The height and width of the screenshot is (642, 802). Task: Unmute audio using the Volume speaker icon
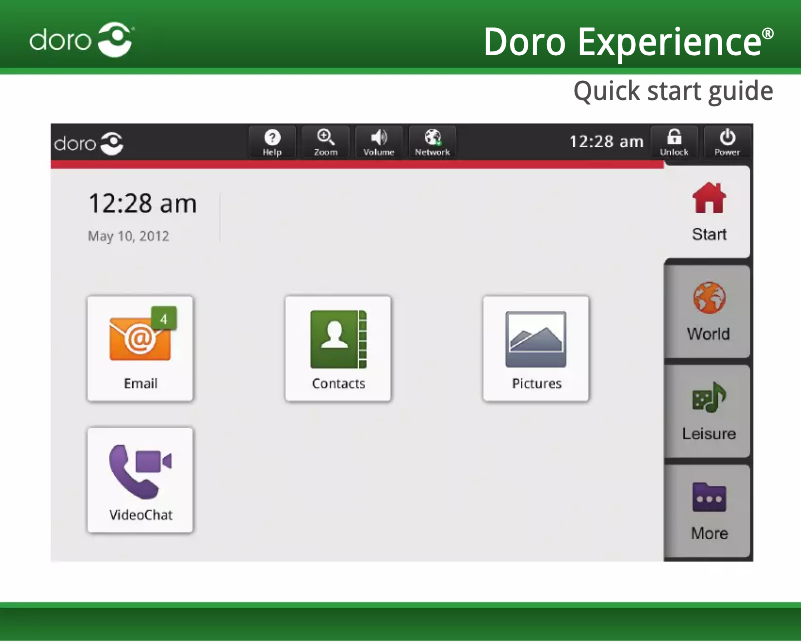click(x=379, y=141)
